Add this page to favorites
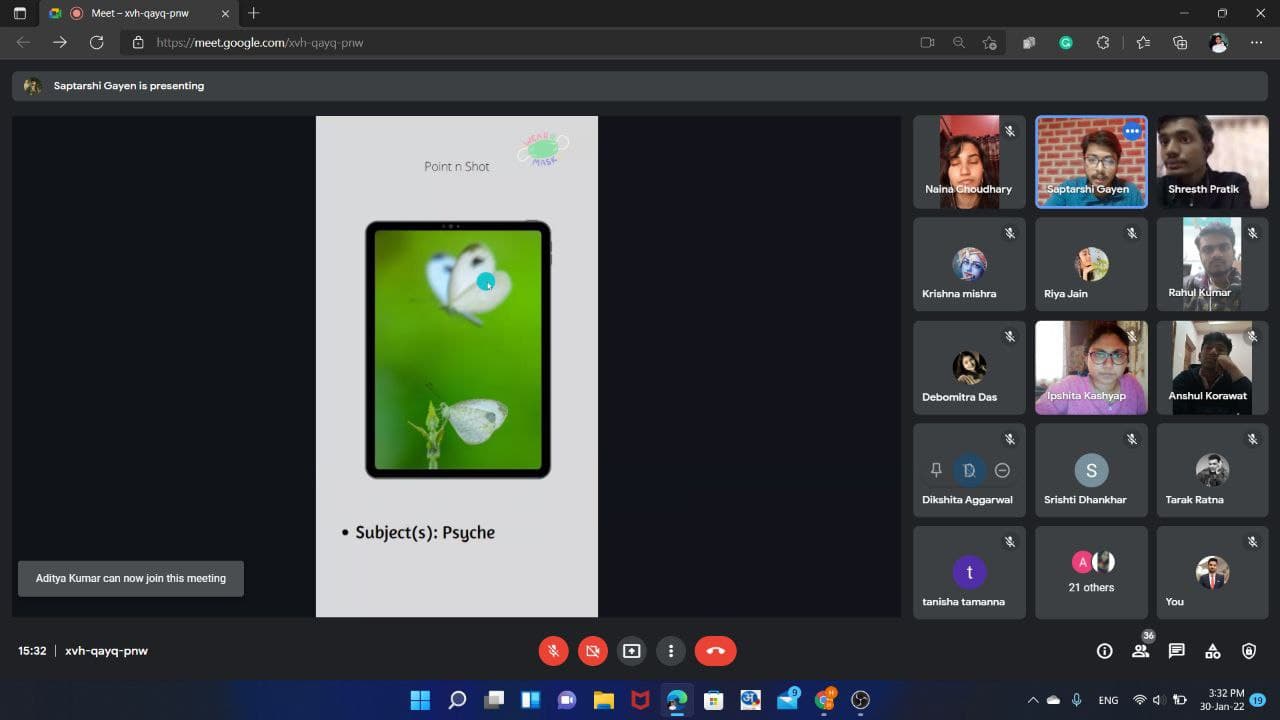The height and width of the screenshot is (720, 1280). [x=990, y=43]
